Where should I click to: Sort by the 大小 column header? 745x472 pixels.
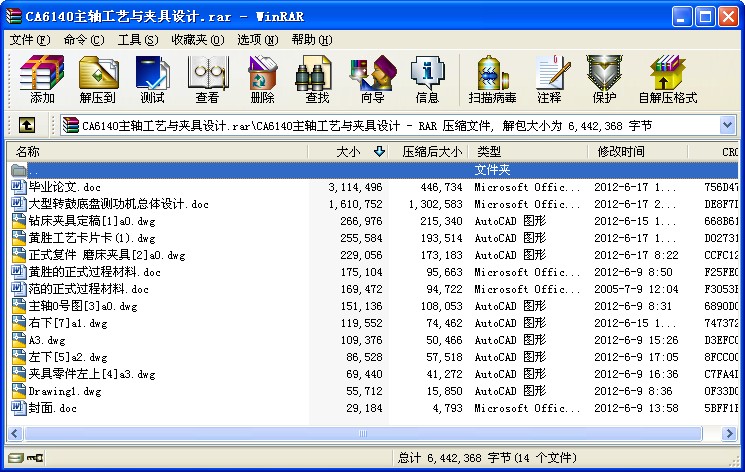pyautogui.click(x=348, y=152)
